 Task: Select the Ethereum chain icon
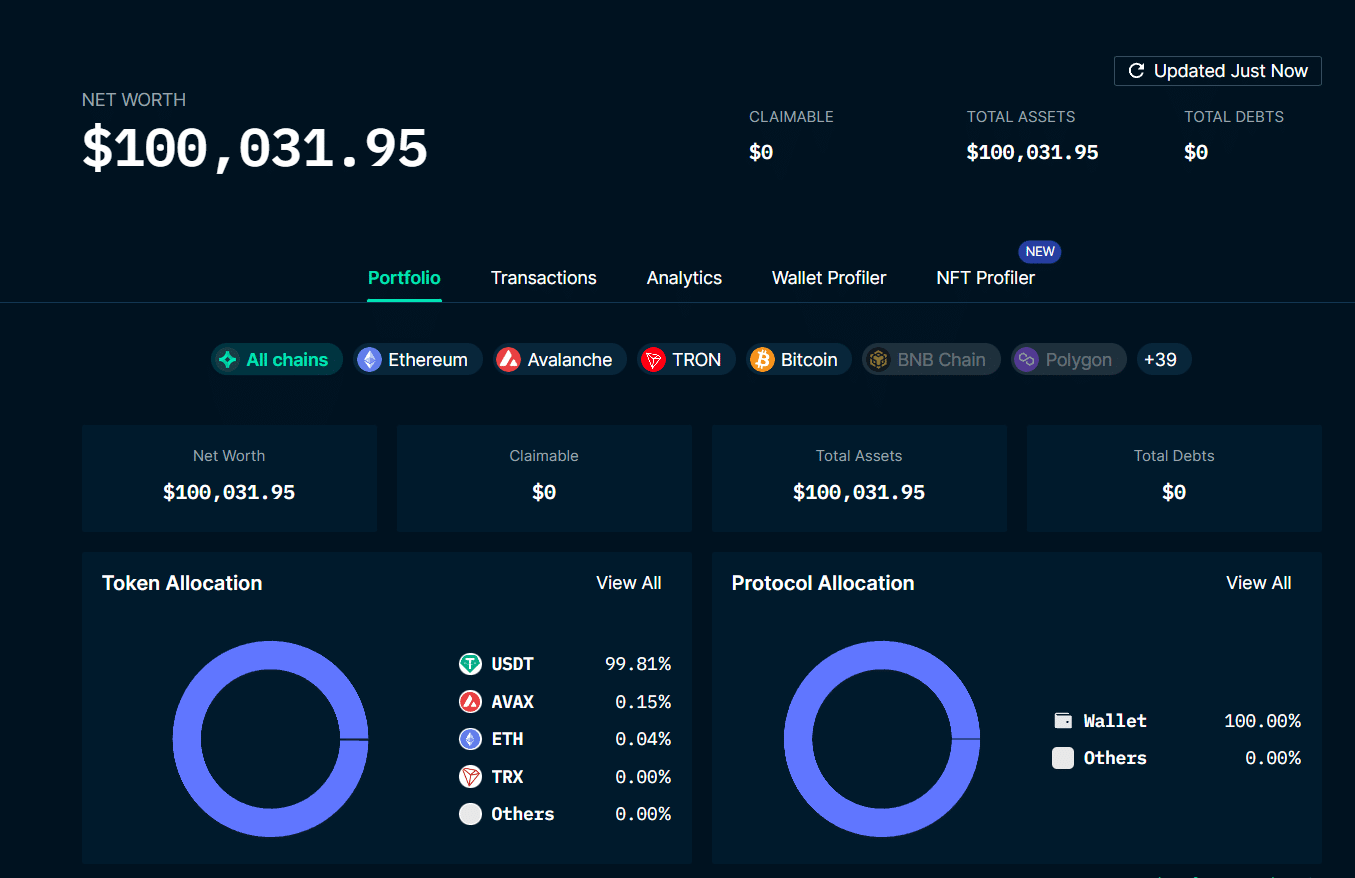tap(369, 360)
